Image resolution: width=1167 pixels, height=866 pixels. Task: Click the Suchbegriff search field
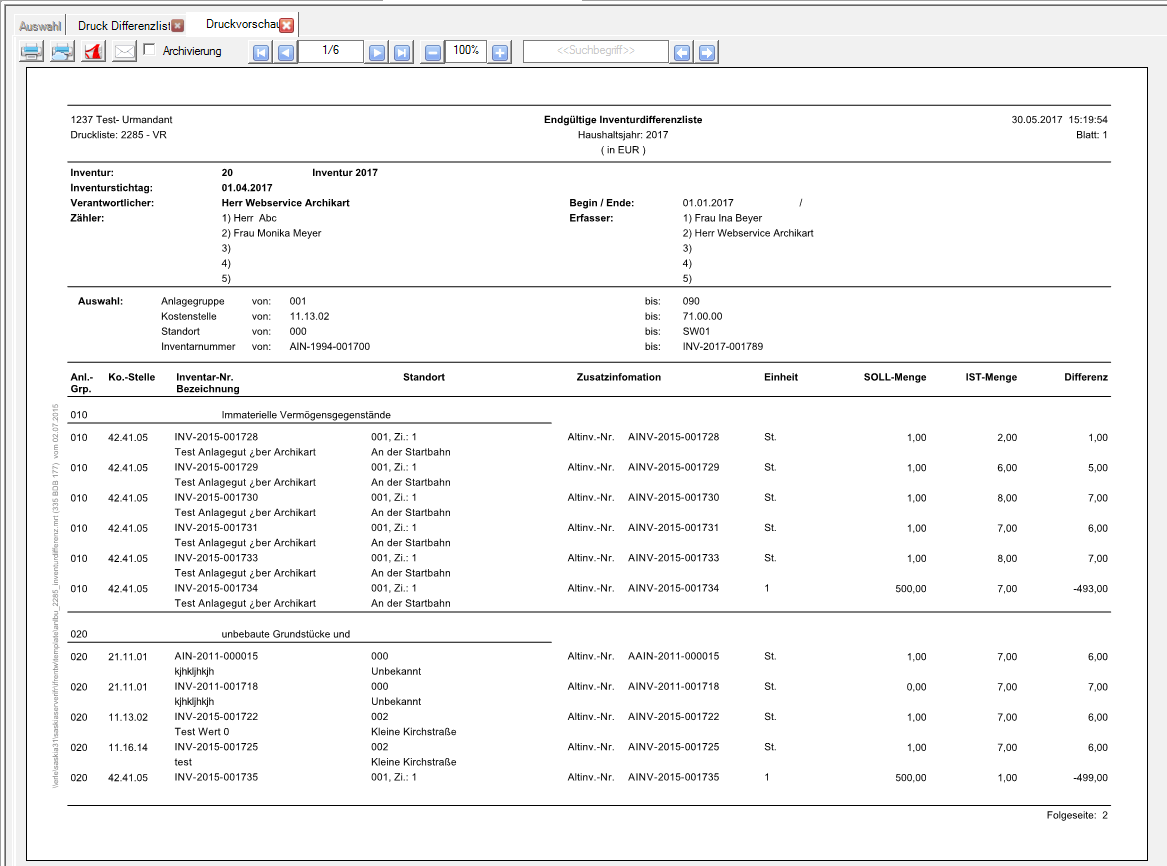pyautogui.click(x=595, y=51)
